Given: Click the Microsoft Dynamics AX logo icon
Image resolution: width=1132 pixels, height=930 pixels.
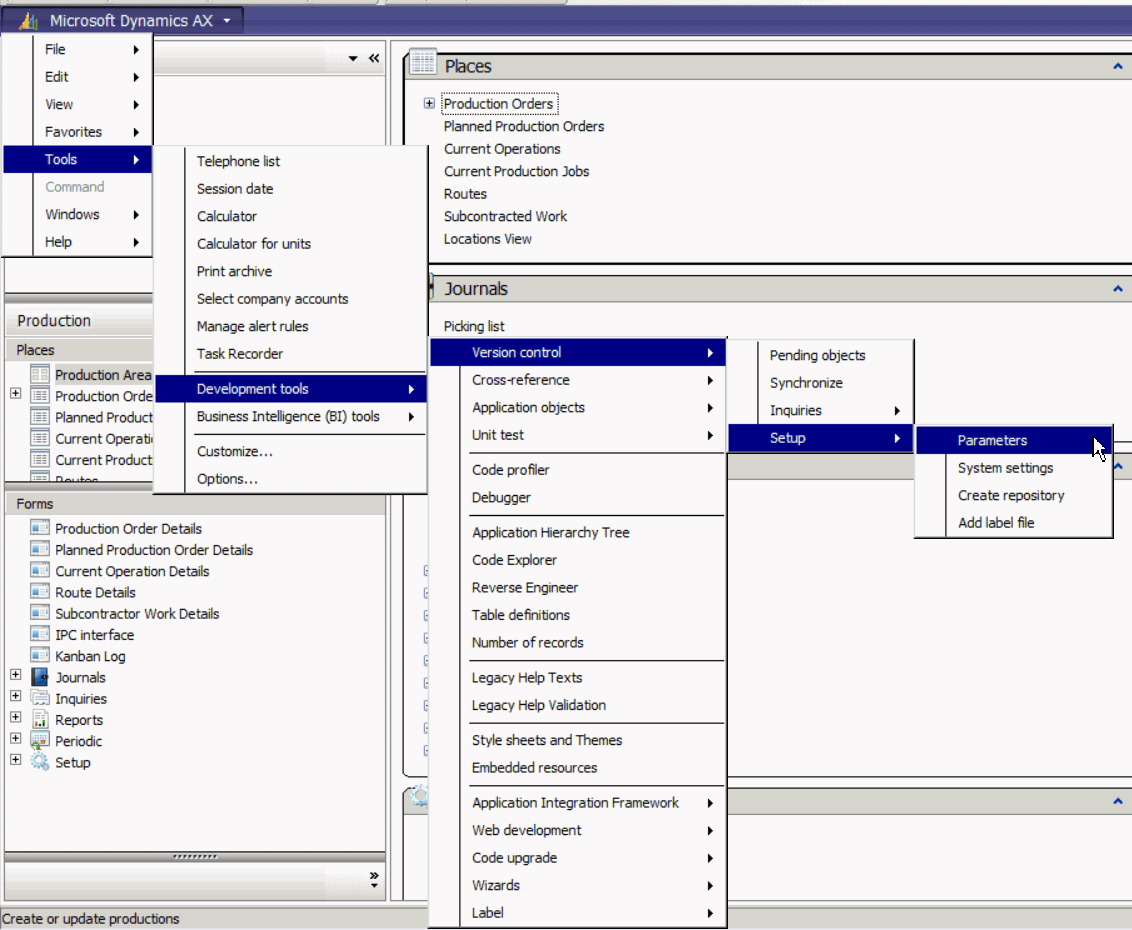Looking at the screenshot, I should pyautogui.click(x=28, y=21).
